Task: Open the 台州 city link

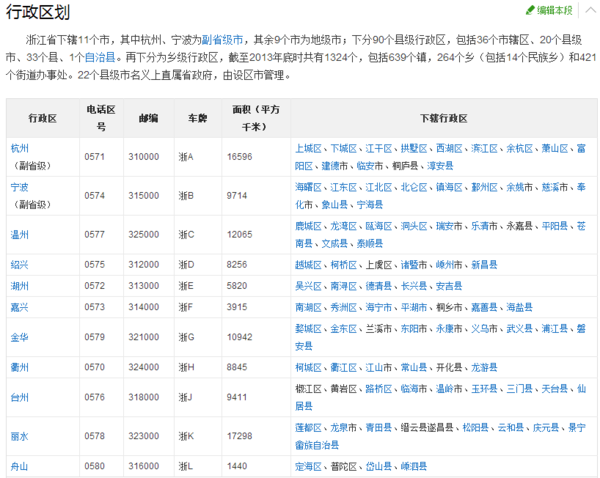Action: pyautogui.click(x=20, y=398)
